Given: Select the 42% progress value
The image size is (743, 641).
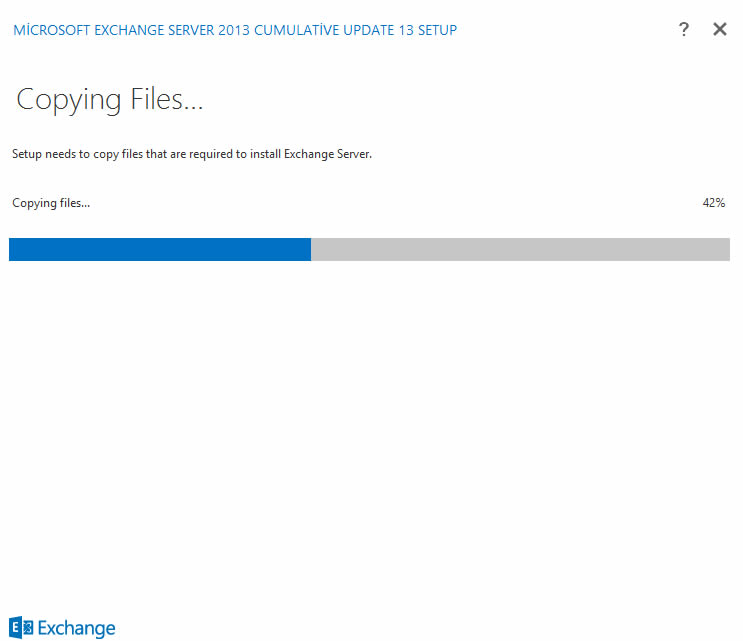Looking at the screenshot, I should pyautogui.click(x=714, y=203).
